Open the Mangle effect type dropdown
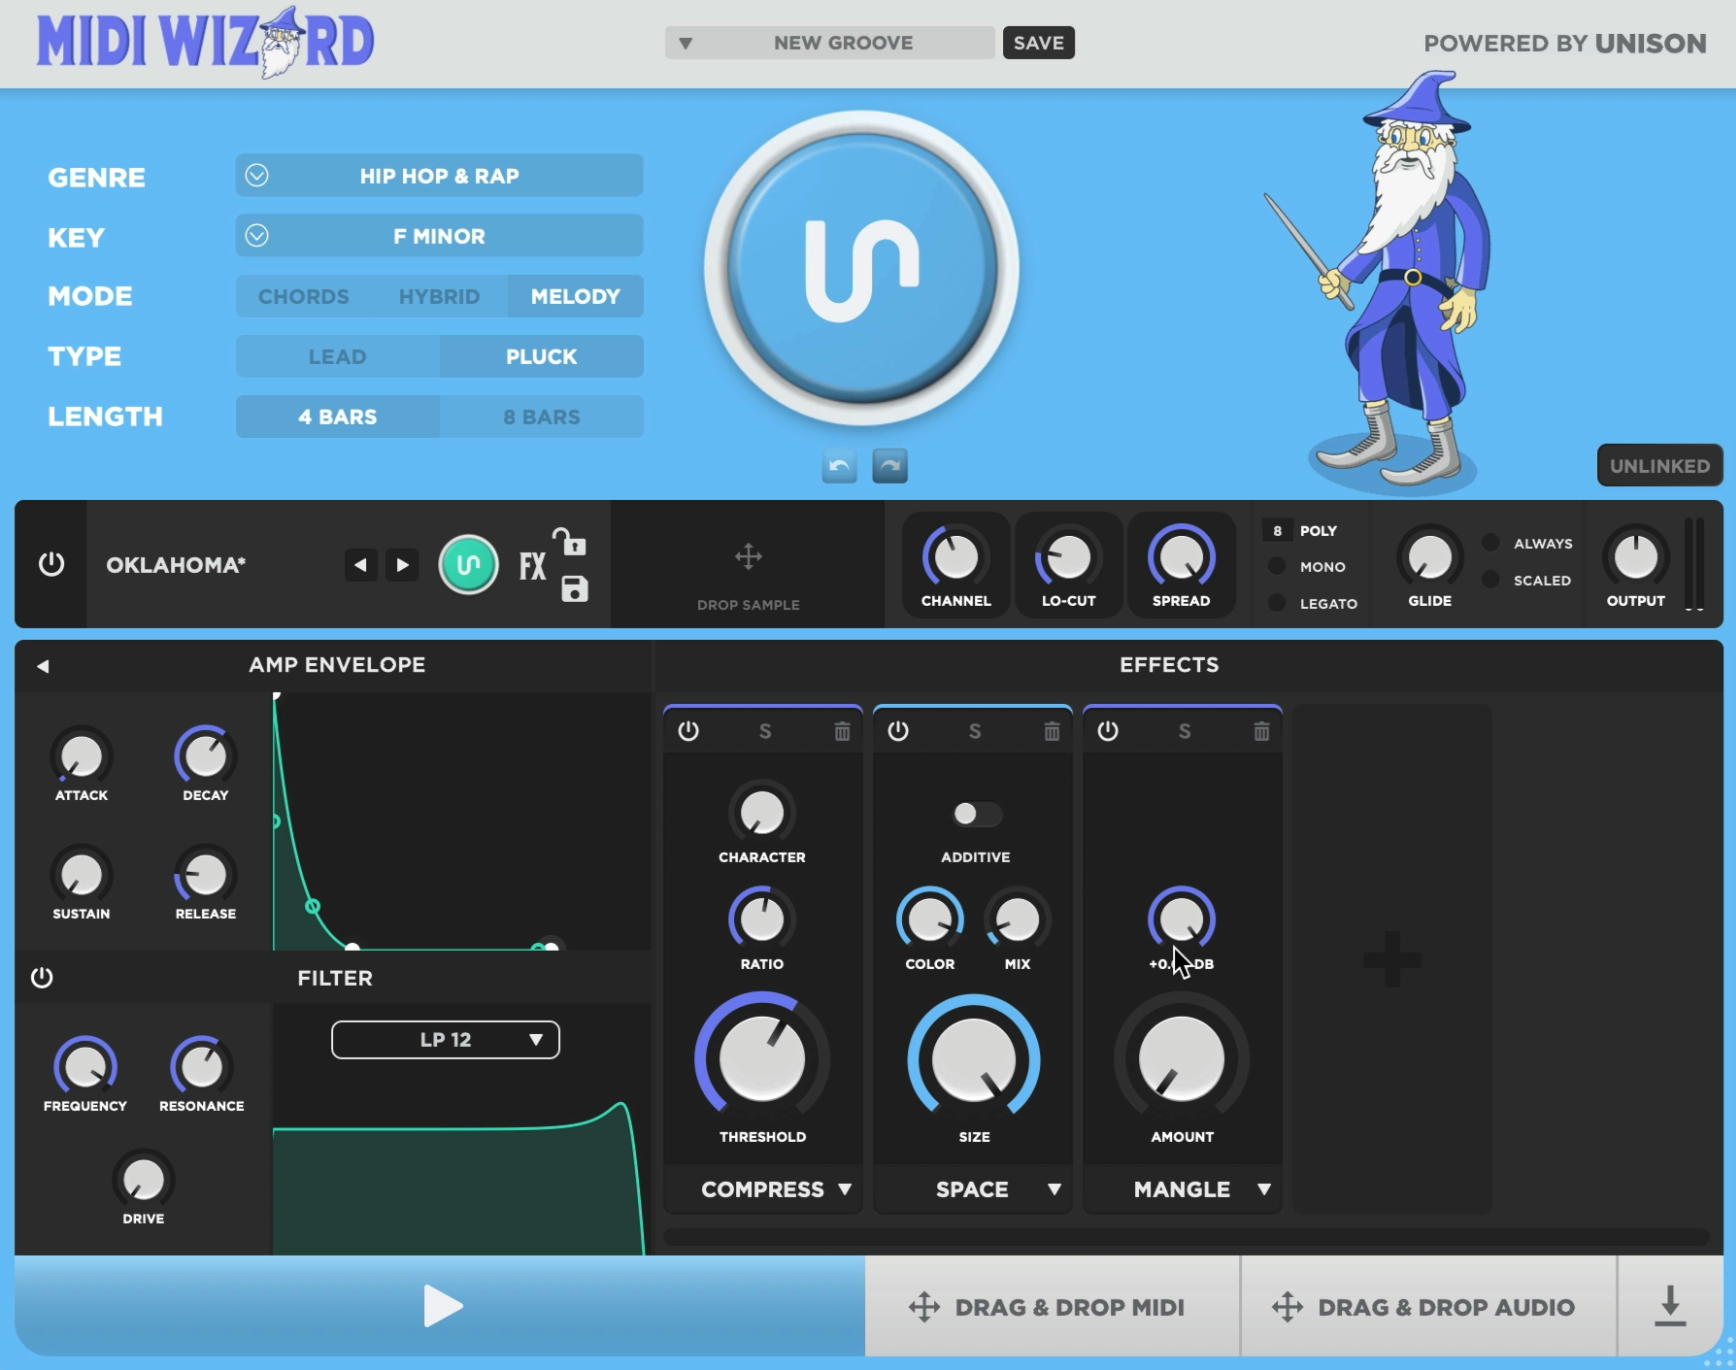 pos(1183,1189)
